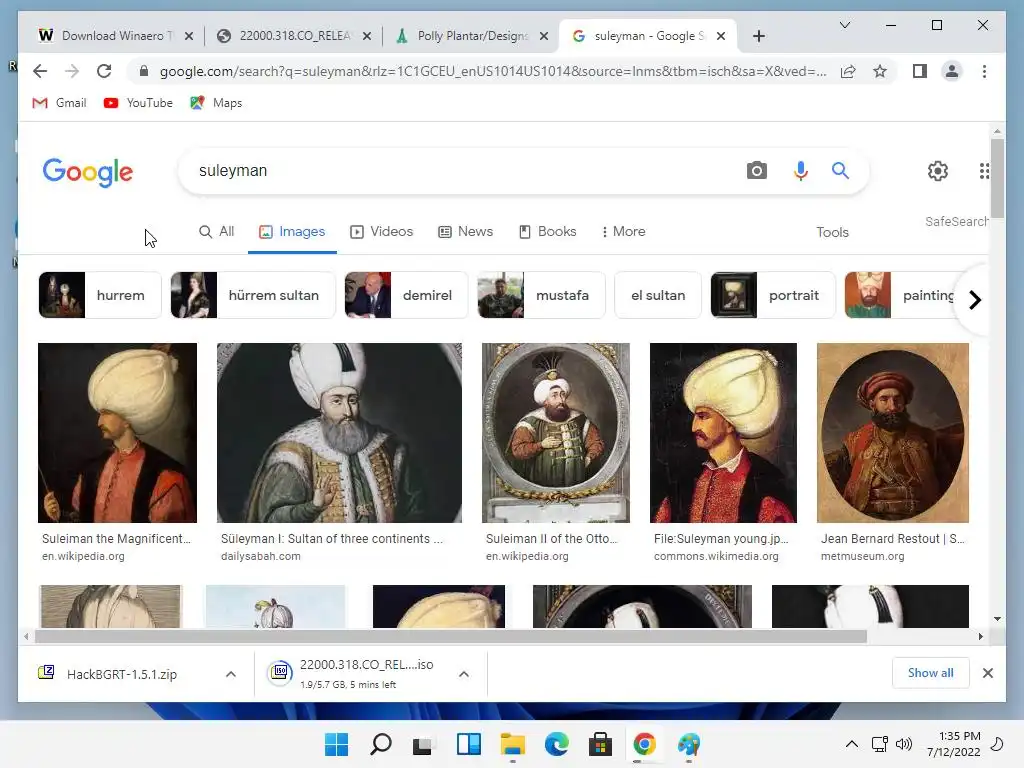Open the Tools filter options
Screen dimensions: 1024x768
pos(832,232)
